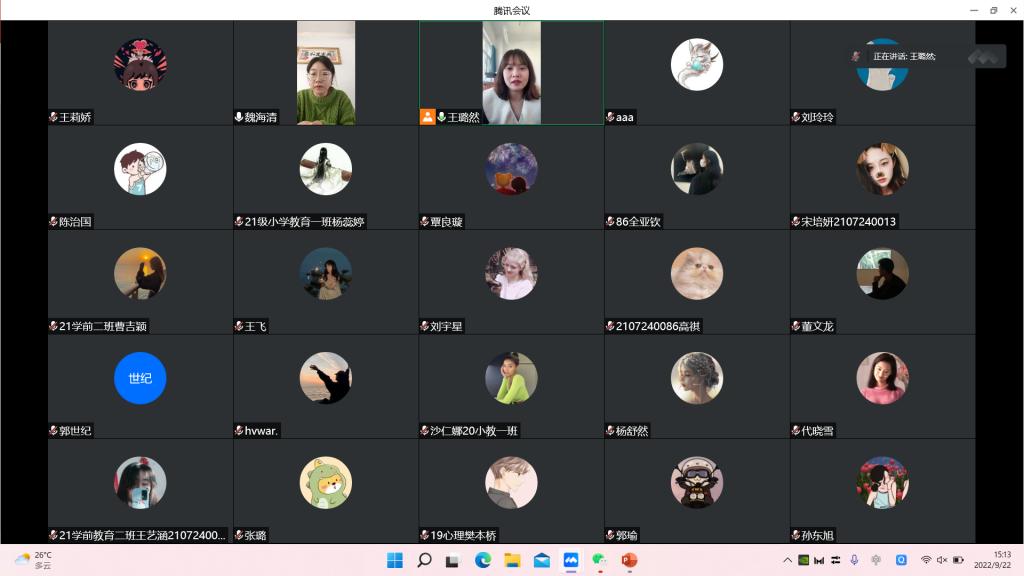
Task: Select 魏海清's video feed tile
Action: (326, 72)
